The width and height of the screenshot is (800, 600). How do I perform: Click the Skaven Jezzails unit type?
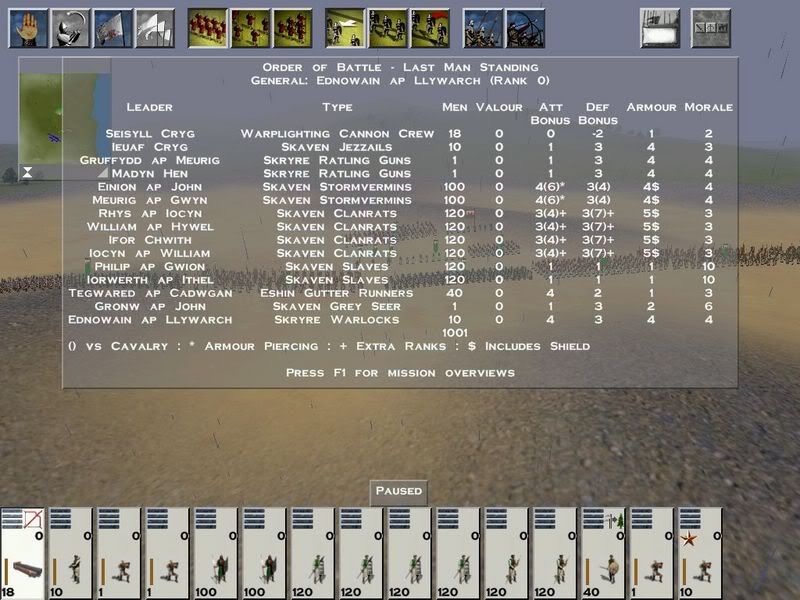[x=337, y=147]
